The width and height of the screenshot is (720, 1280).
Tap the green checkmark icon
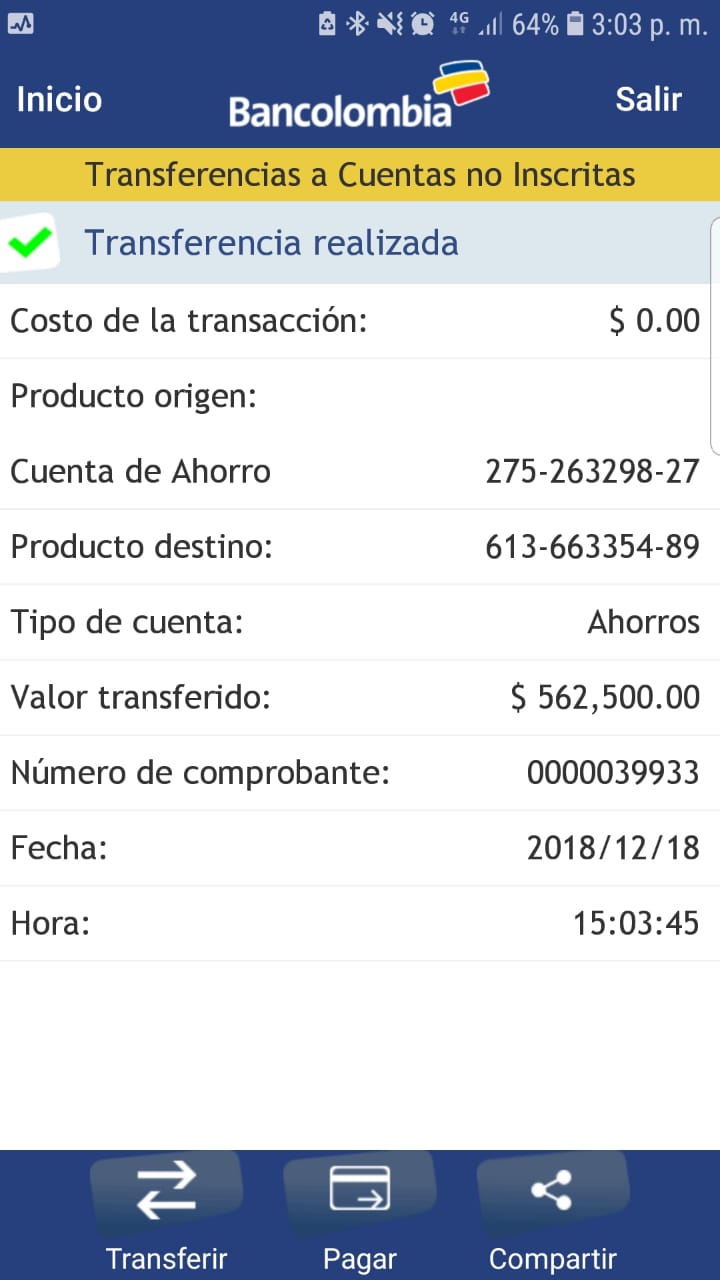click(x=31, y=243)
